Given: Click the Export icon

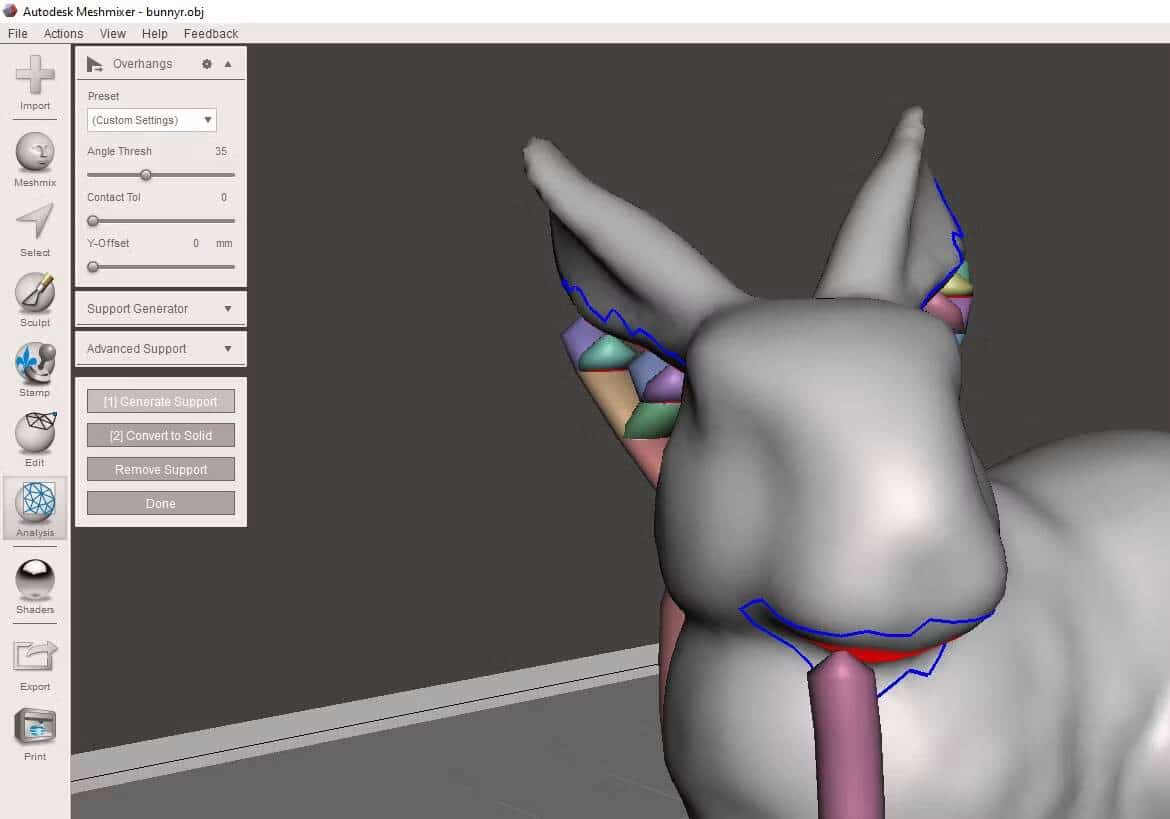Looking at the screenshot, I should click(34, 664).
